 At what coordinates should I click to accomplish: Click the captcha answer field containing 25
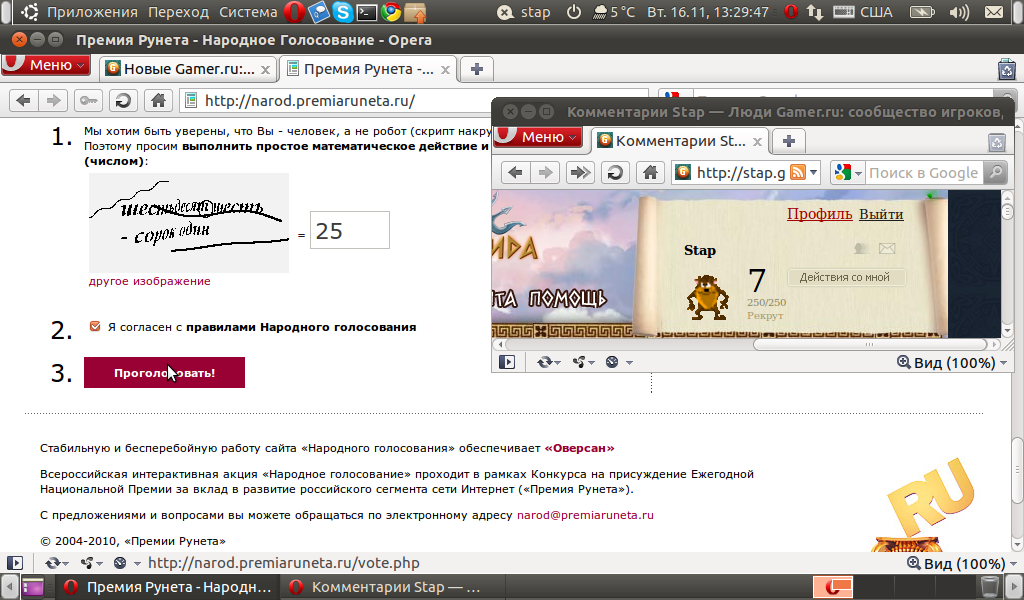point(350,230)
